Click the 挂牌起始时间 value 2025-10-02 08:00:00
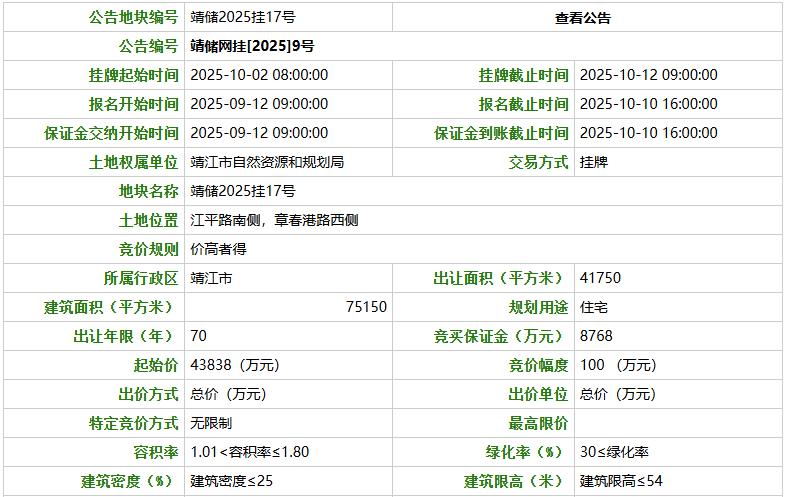The image size is (785, 497). (259, 75)
